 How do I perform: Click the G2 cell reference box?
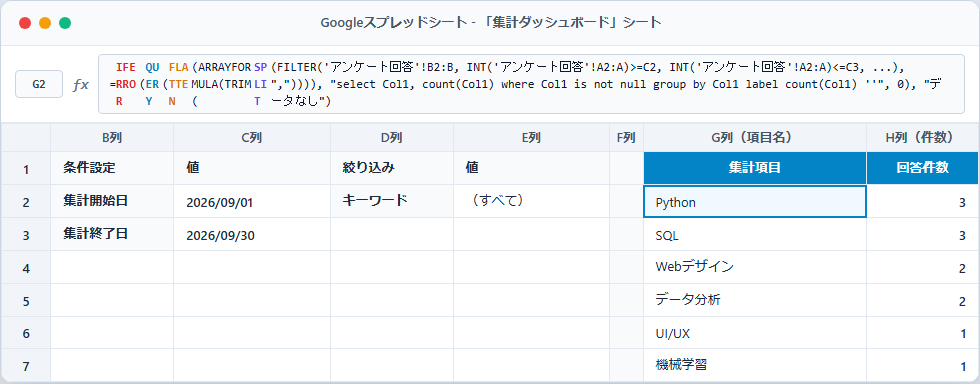point(39,84)
